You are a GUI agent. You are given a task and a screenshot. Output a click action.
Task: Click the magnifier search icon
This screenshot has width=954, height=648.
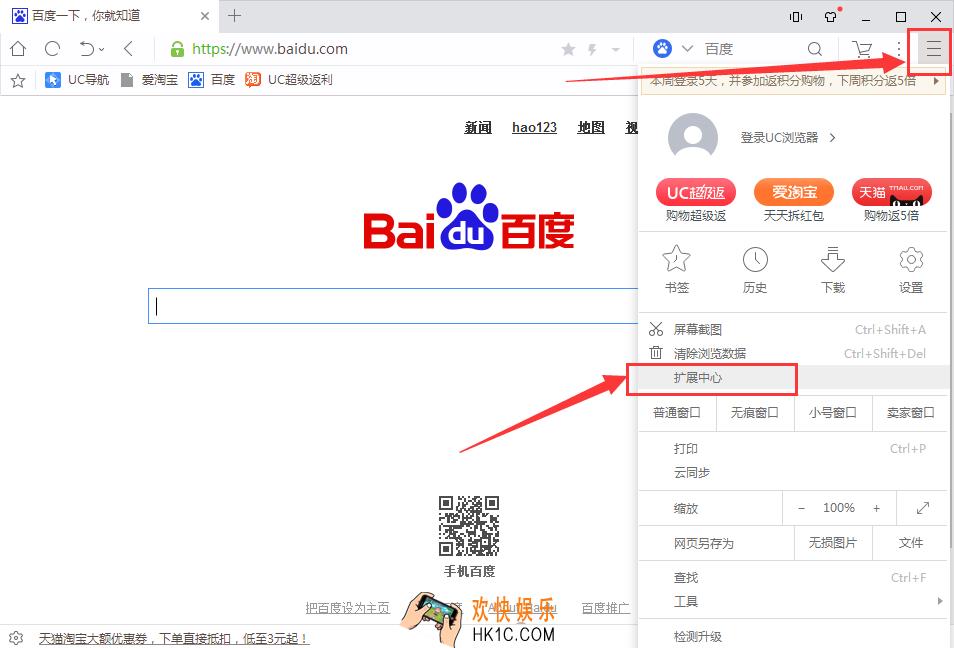815,49
